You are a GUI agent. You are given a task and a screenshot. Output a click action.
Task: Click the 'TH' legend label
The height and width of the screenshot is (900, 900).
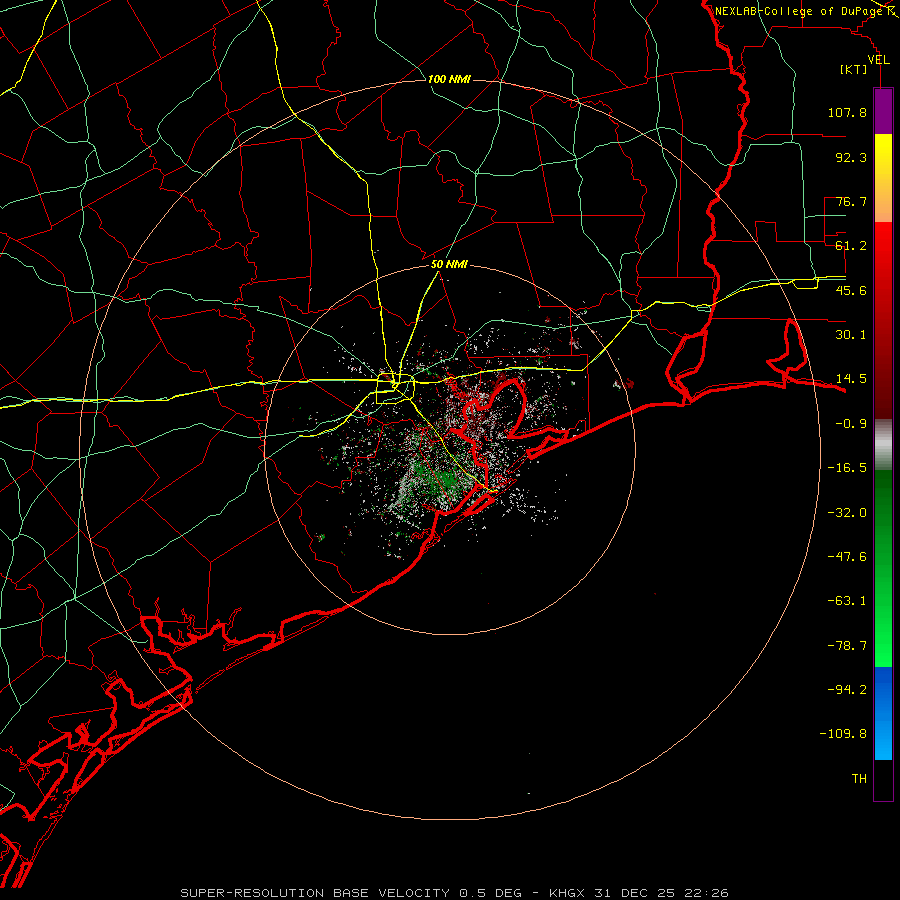coord(859,779)
